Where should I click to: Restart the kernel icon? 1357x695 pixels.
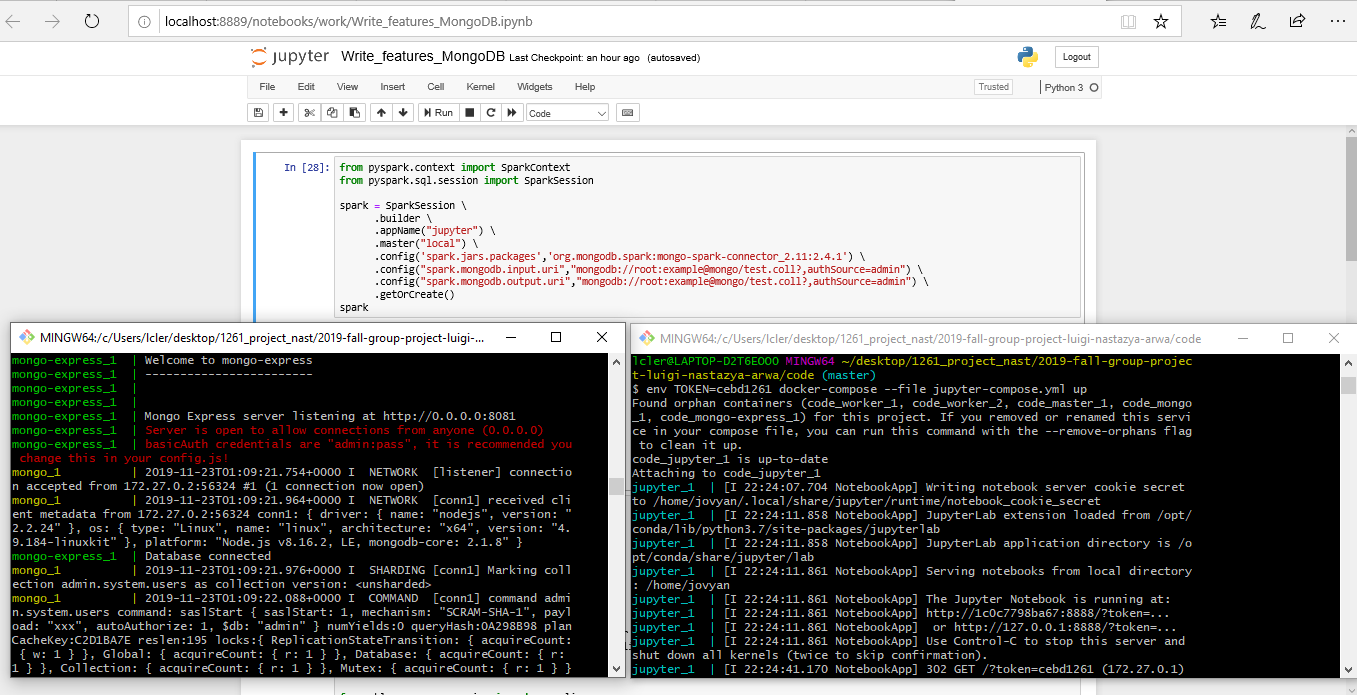click(x=491, y=113)
